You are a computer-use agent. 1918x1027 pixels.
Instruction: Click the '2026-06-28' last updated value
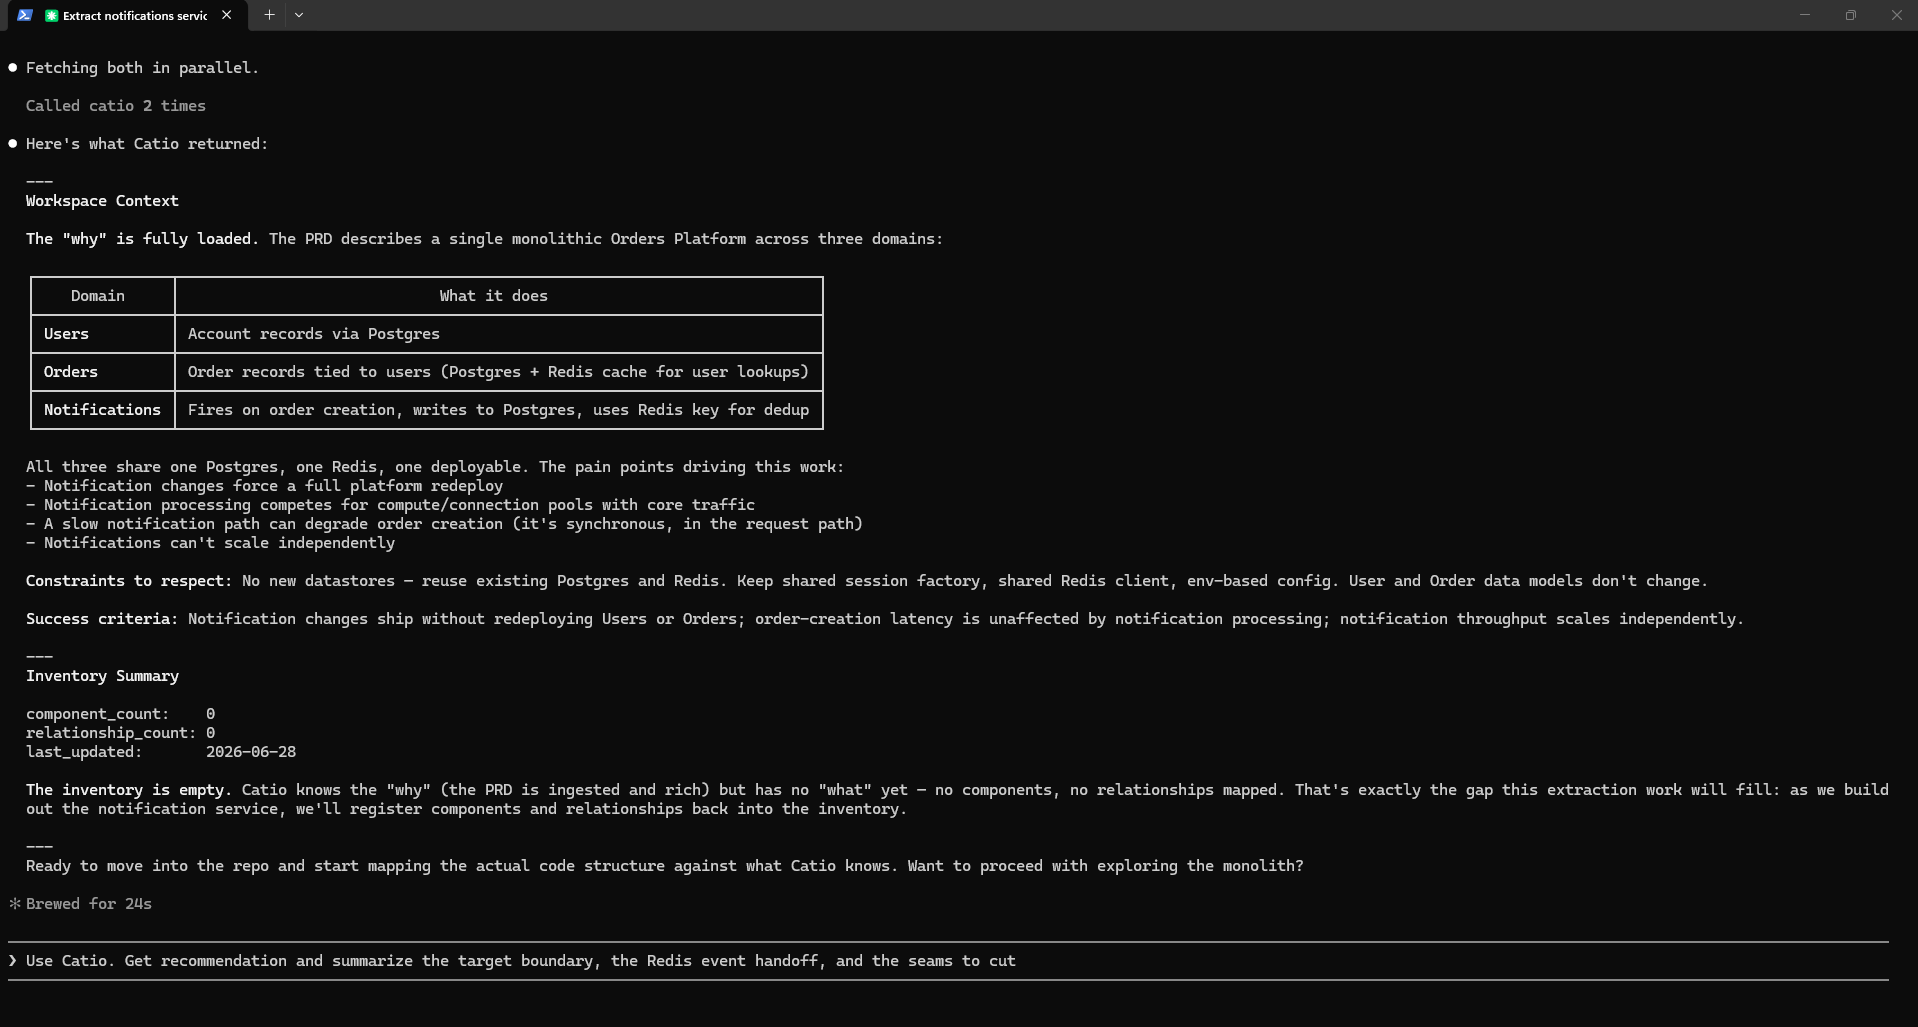pos(251,752)
